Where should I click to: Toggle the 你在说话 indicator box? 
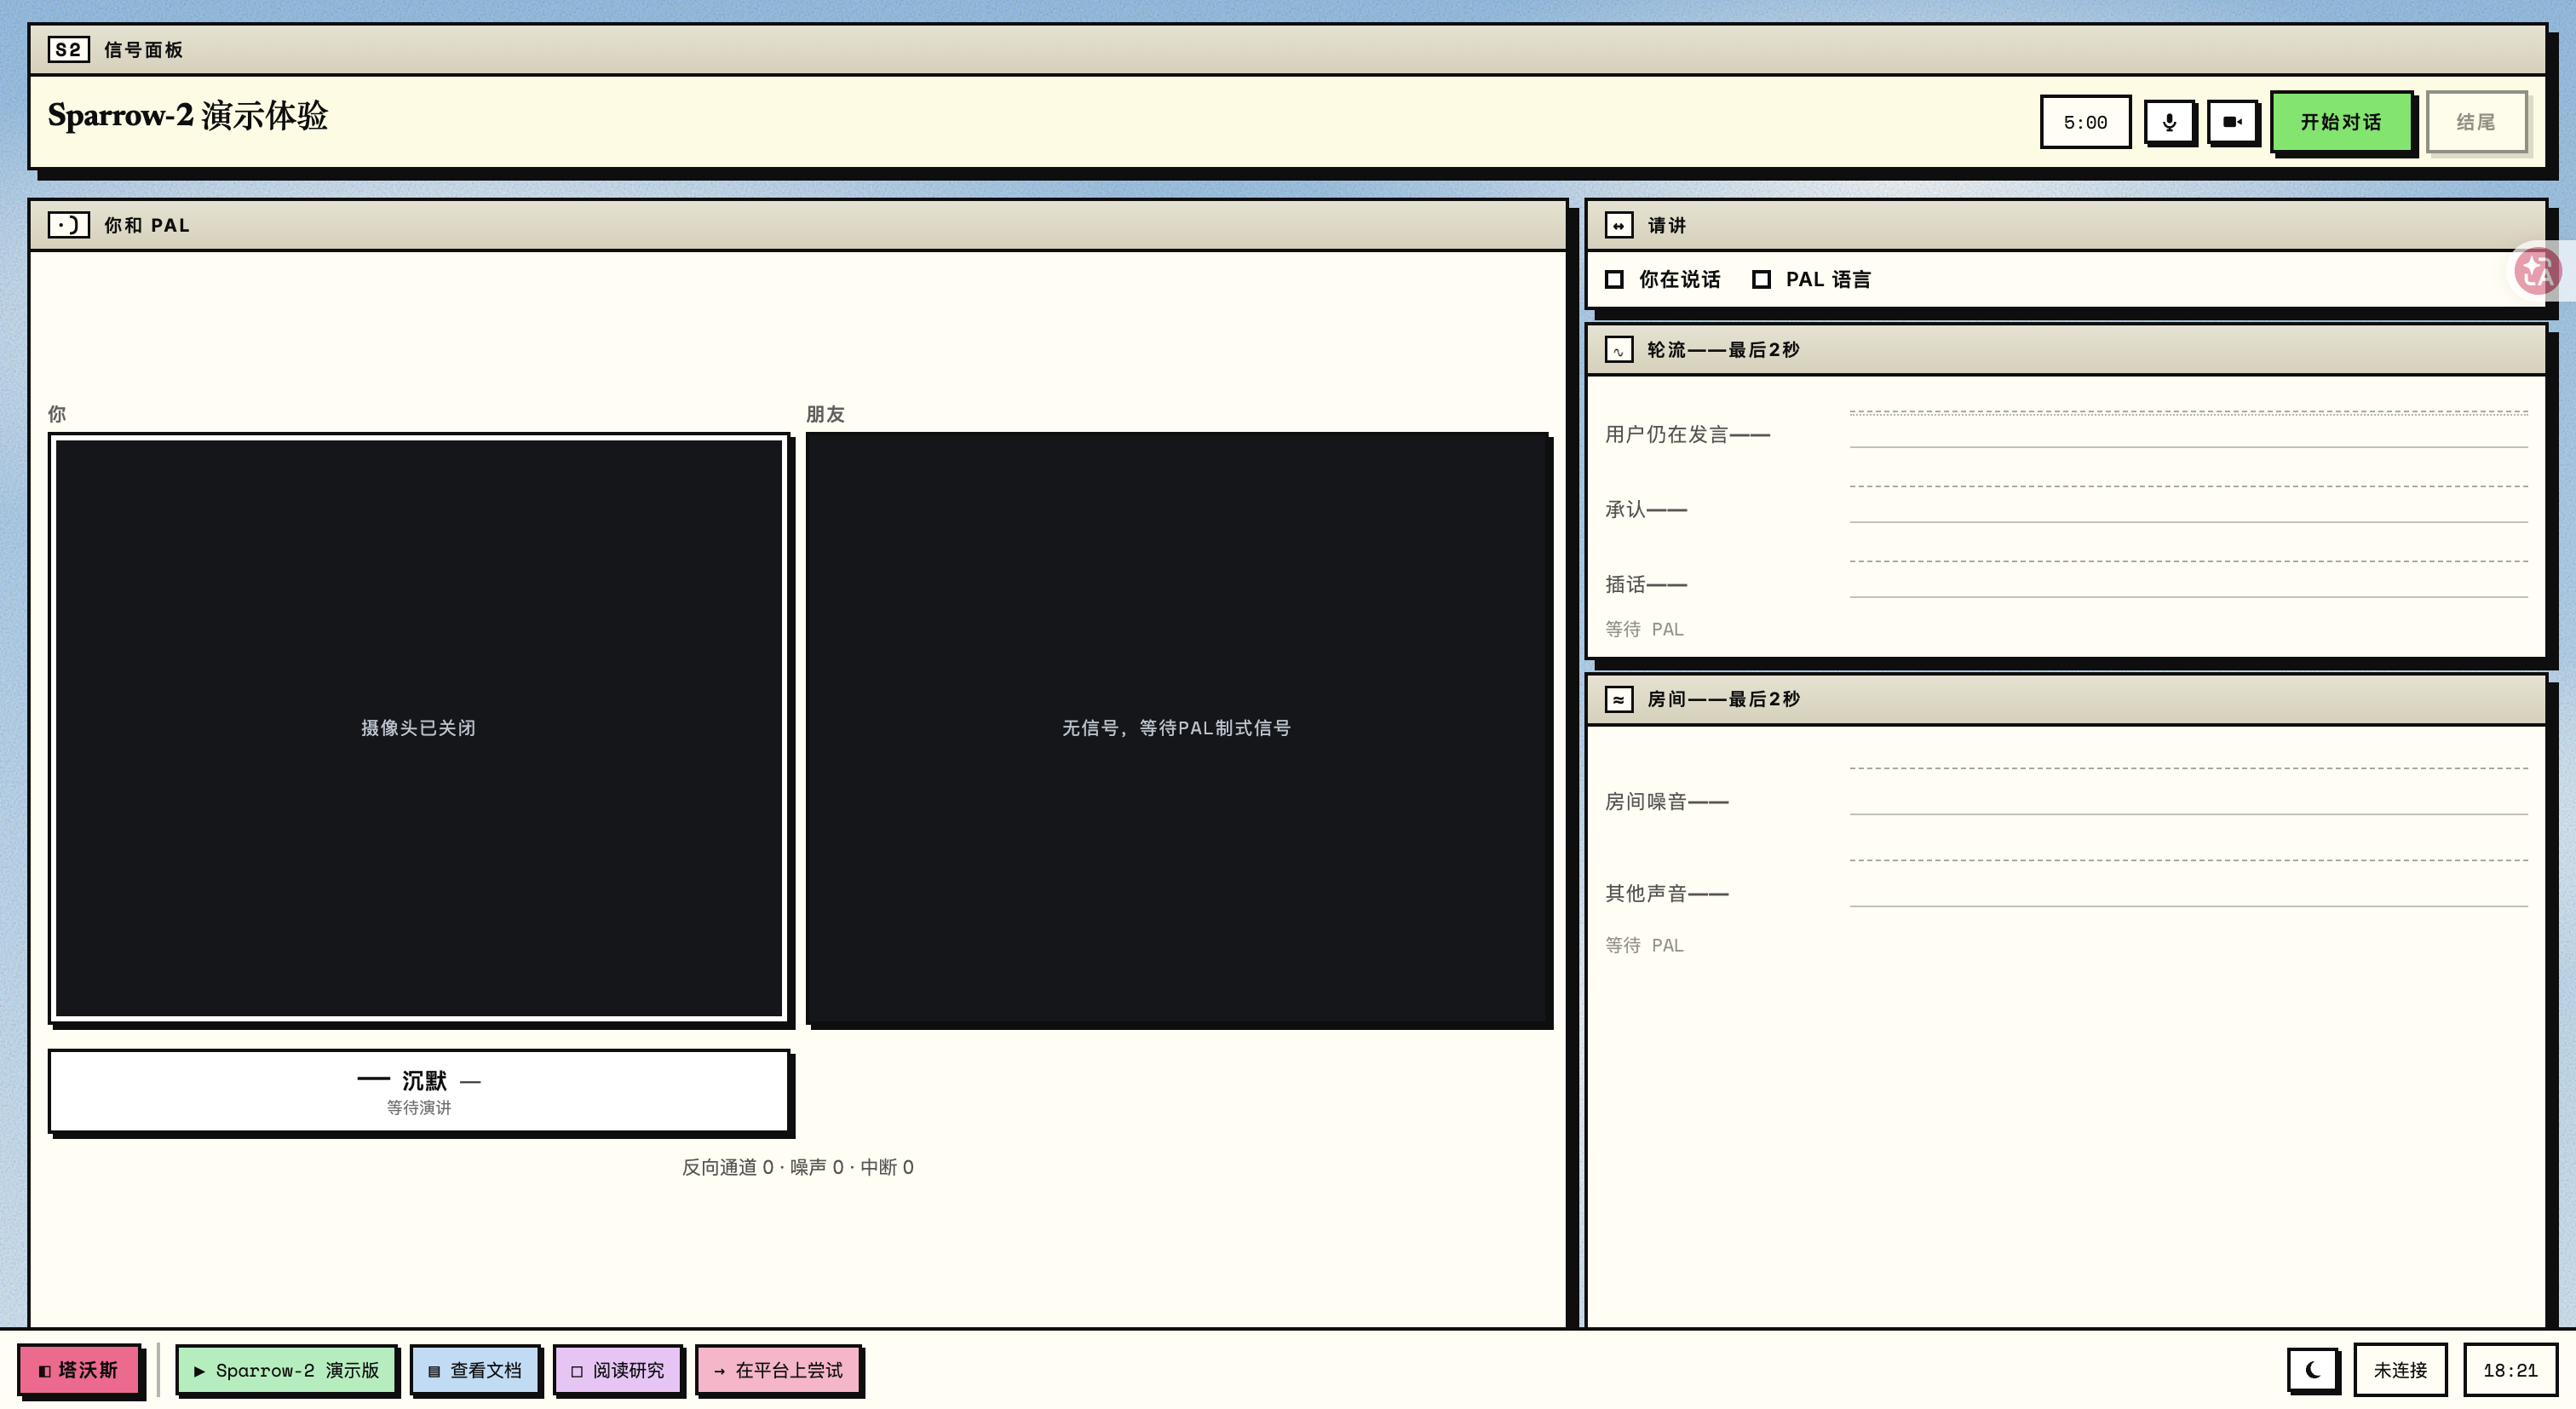[x=1614, y=279]
